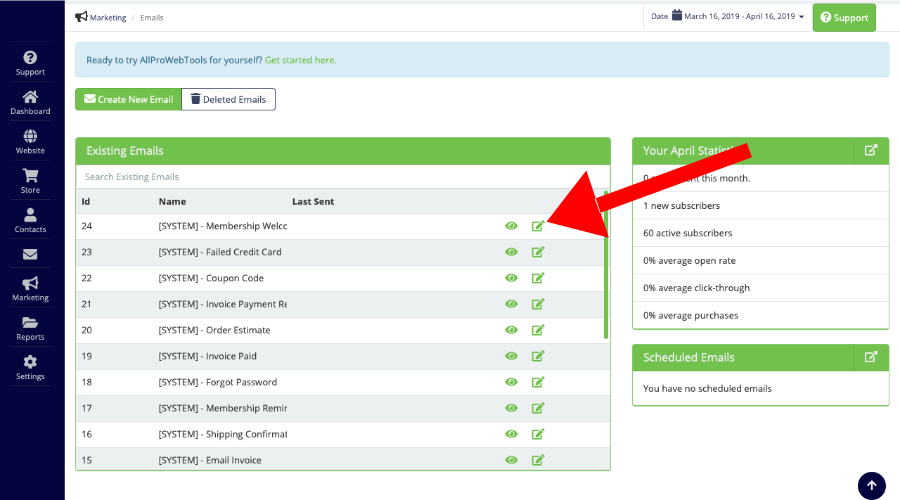Click the Search Existing Emails field

pos(340,177)
